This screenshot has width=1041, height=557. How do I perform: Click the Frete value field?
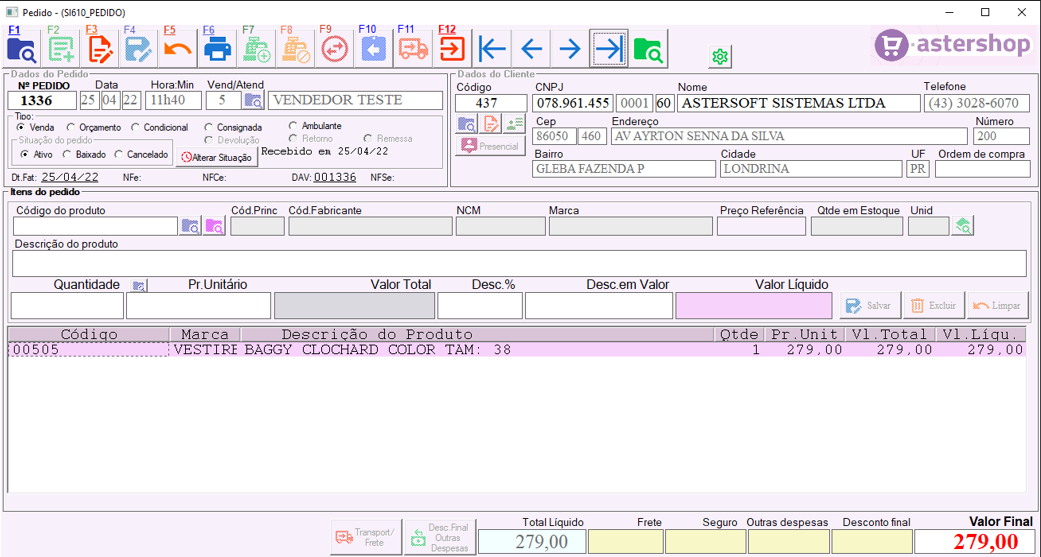pyautogui.click(x=625, y=541)
